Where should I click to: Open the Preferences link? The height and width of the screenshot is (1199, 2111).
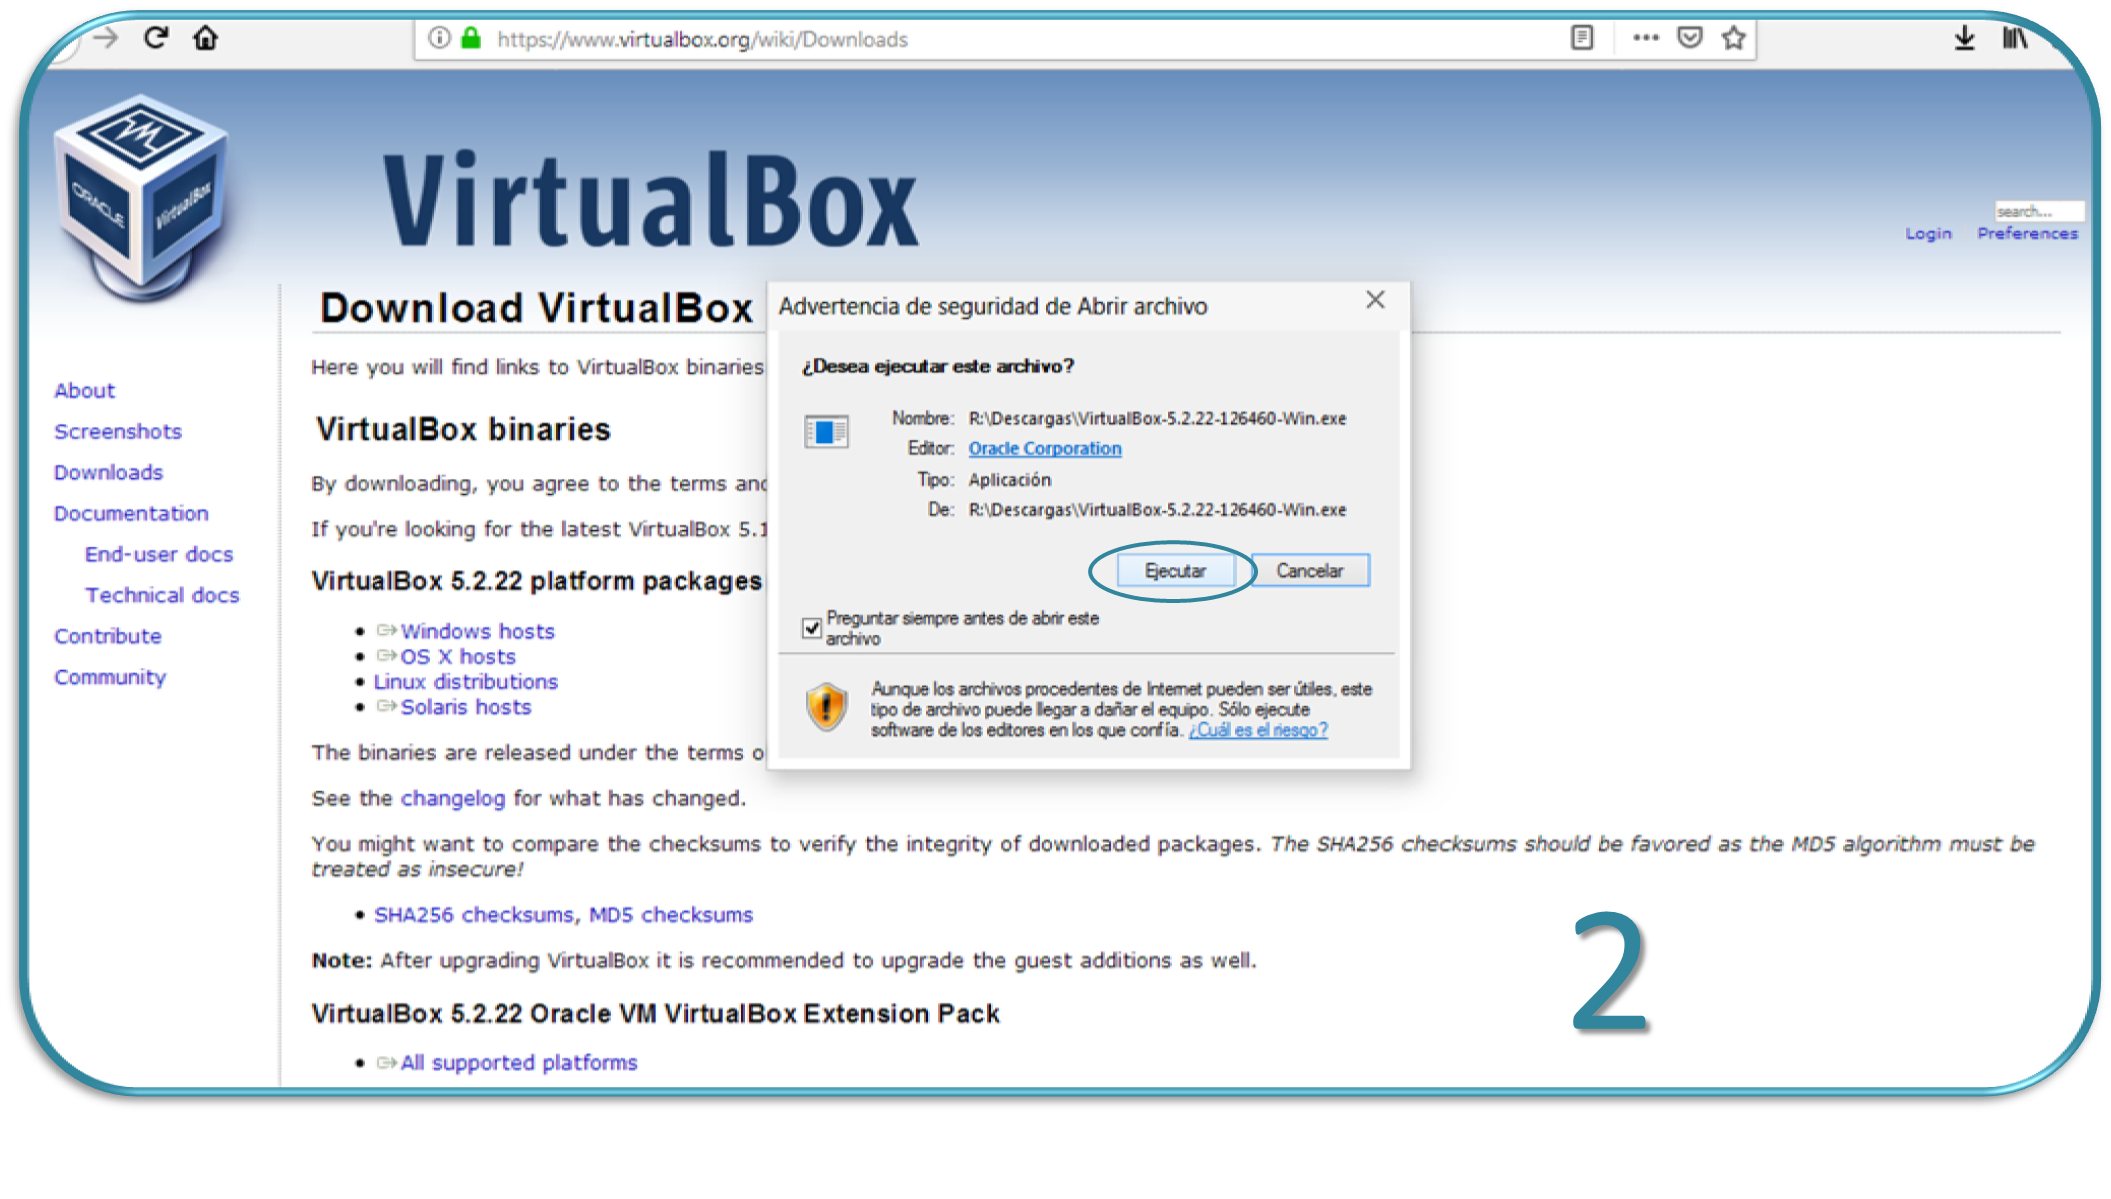coord(2027,233)
